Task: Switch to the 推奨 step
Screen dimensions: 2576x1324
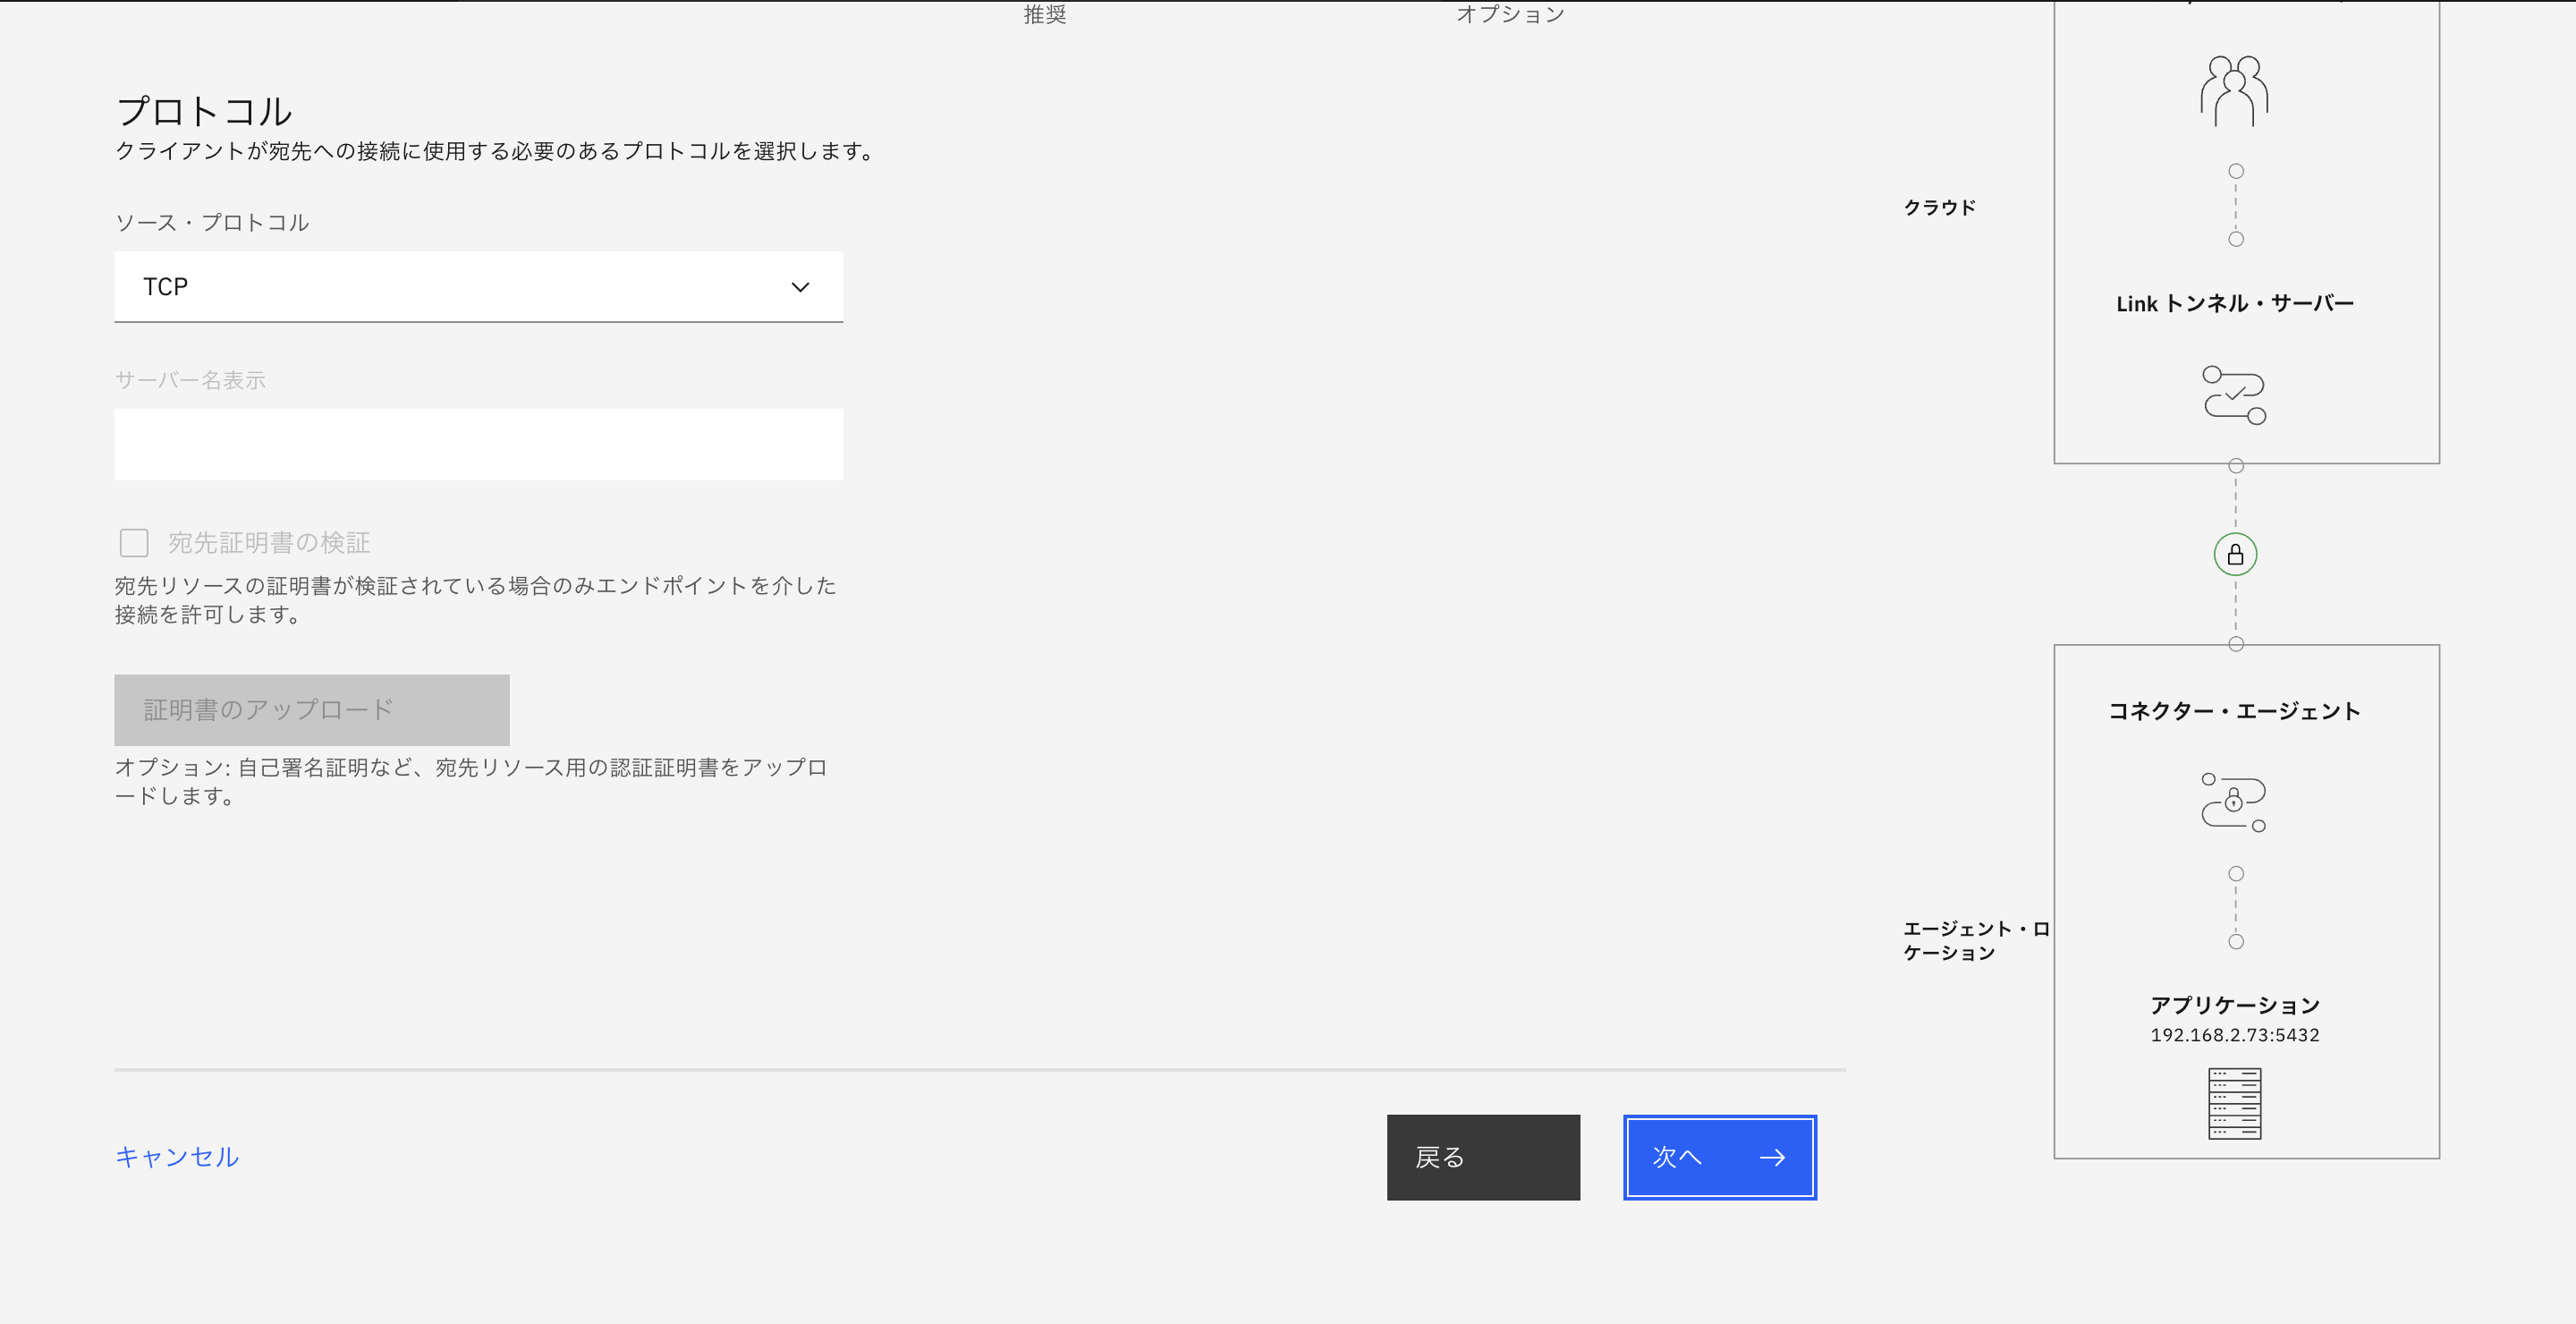Action: click(1043, 14)
